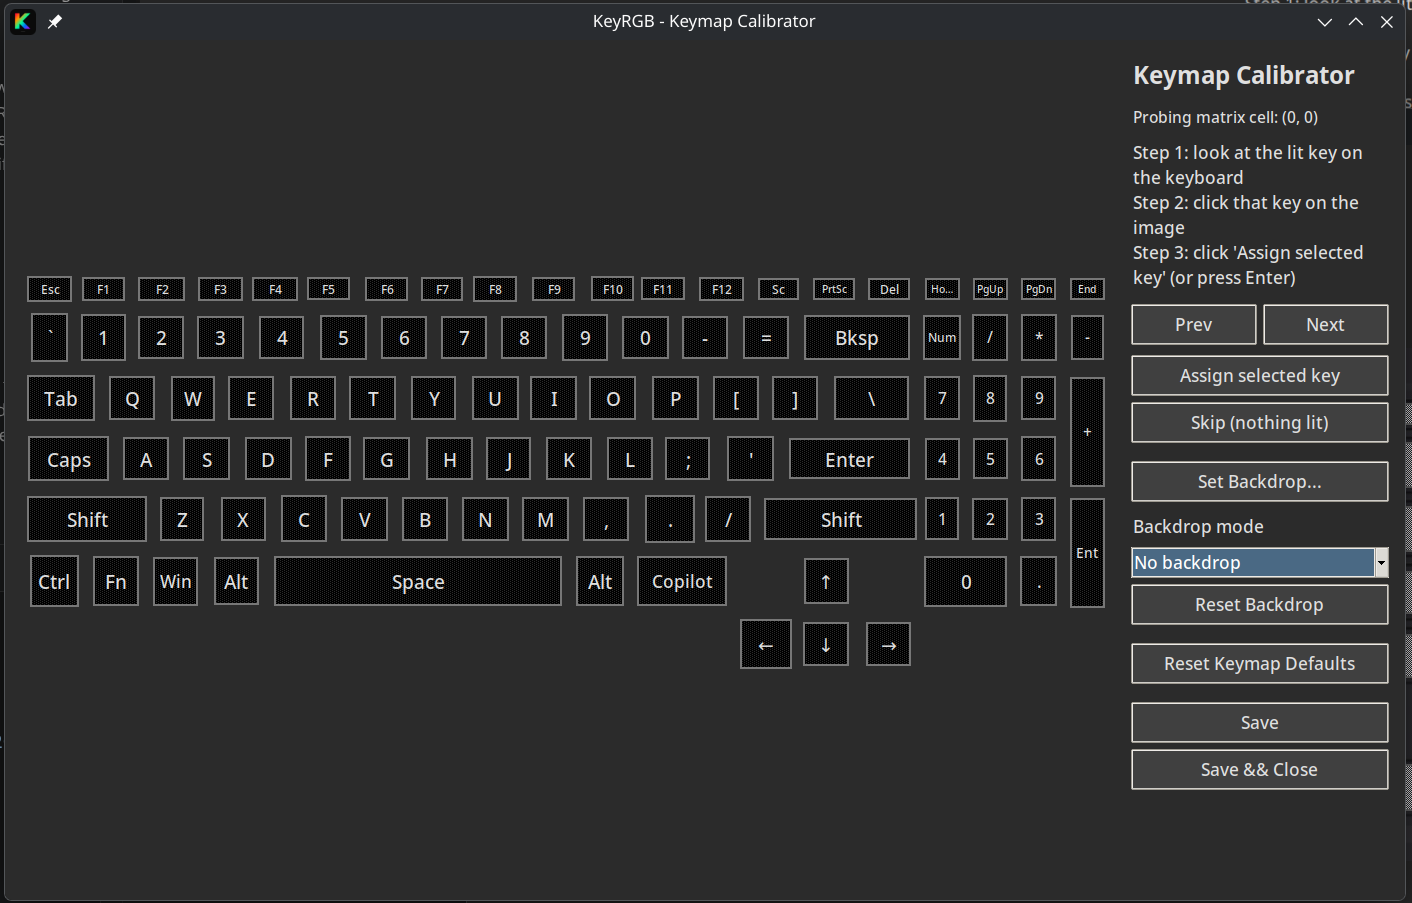Select the Bksp key
1412x903 pixels.
point(857,338)
